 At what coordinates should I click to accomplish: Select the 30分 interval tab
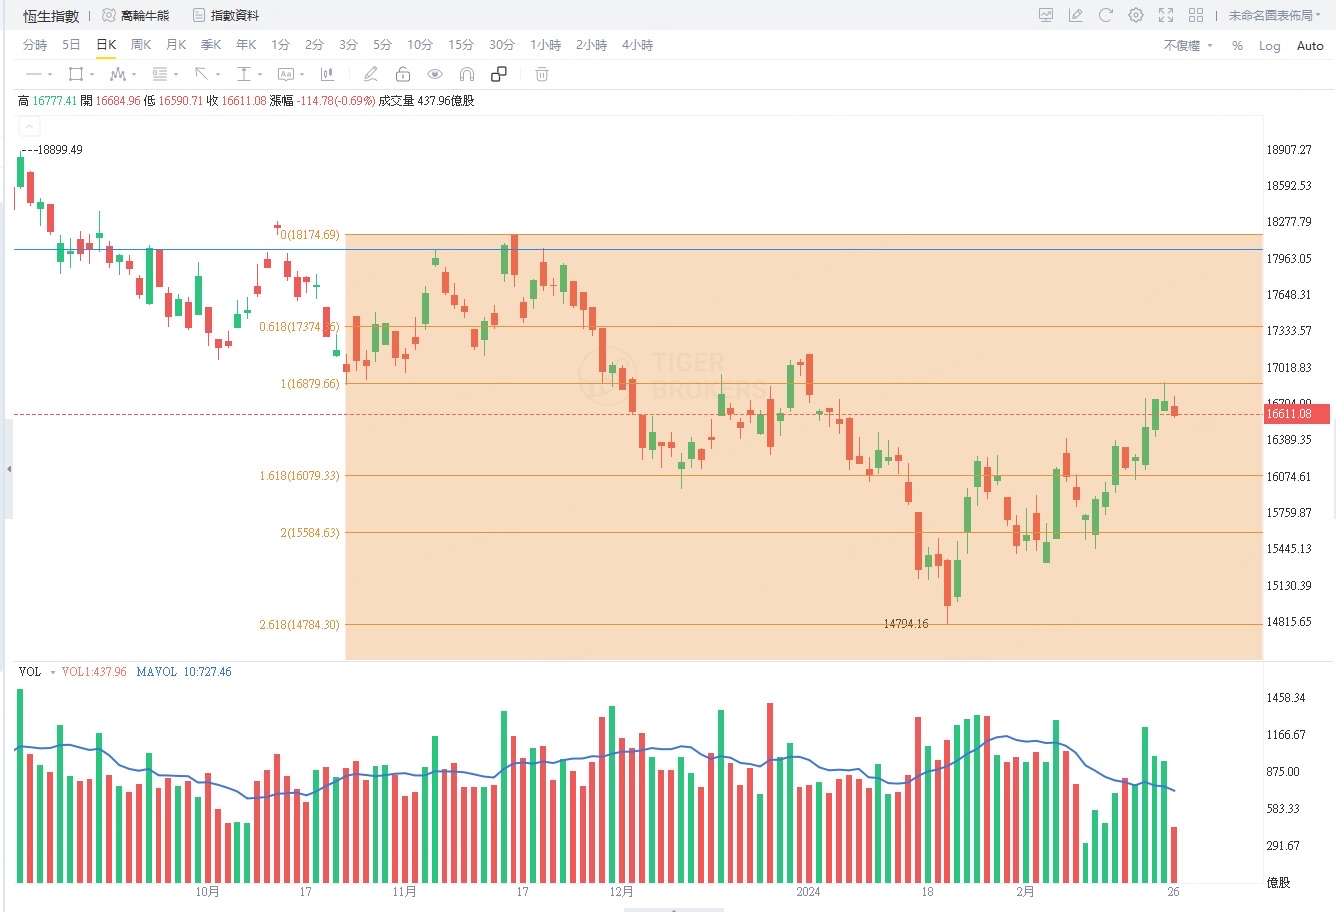502,45
